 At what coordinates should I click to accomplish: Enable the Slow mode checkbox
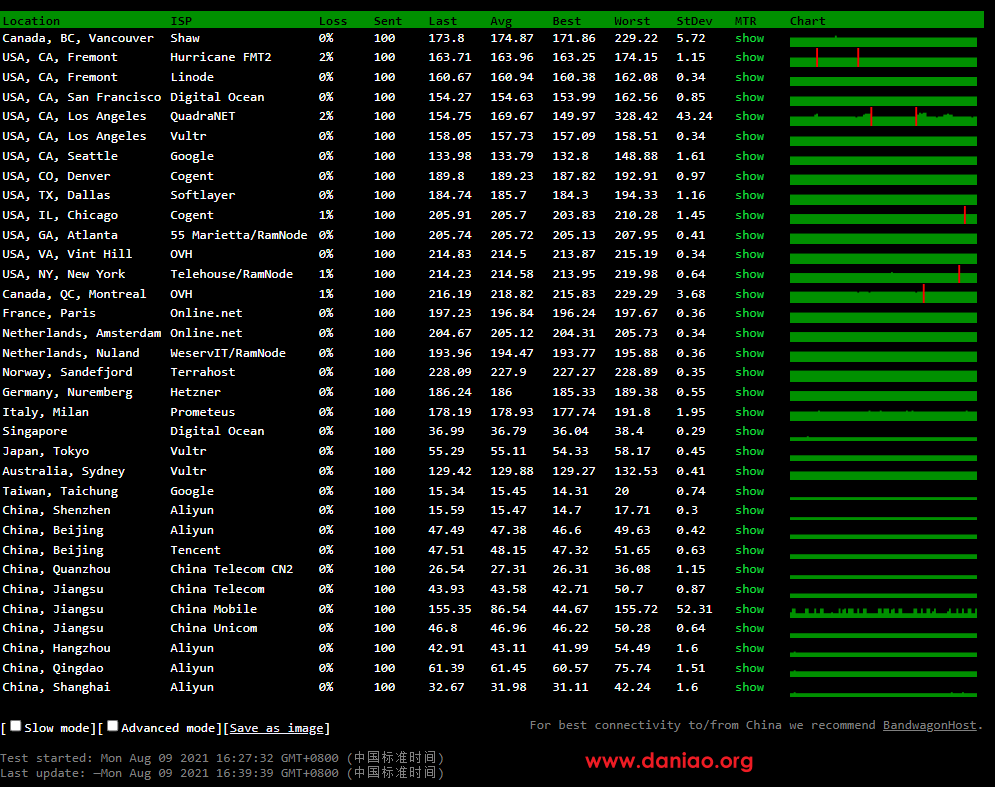16,726
